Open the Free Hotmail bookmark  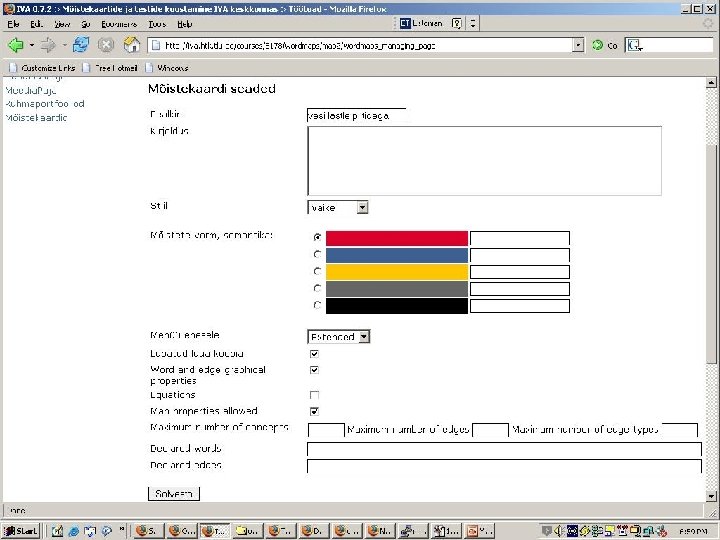coord(110,68)
